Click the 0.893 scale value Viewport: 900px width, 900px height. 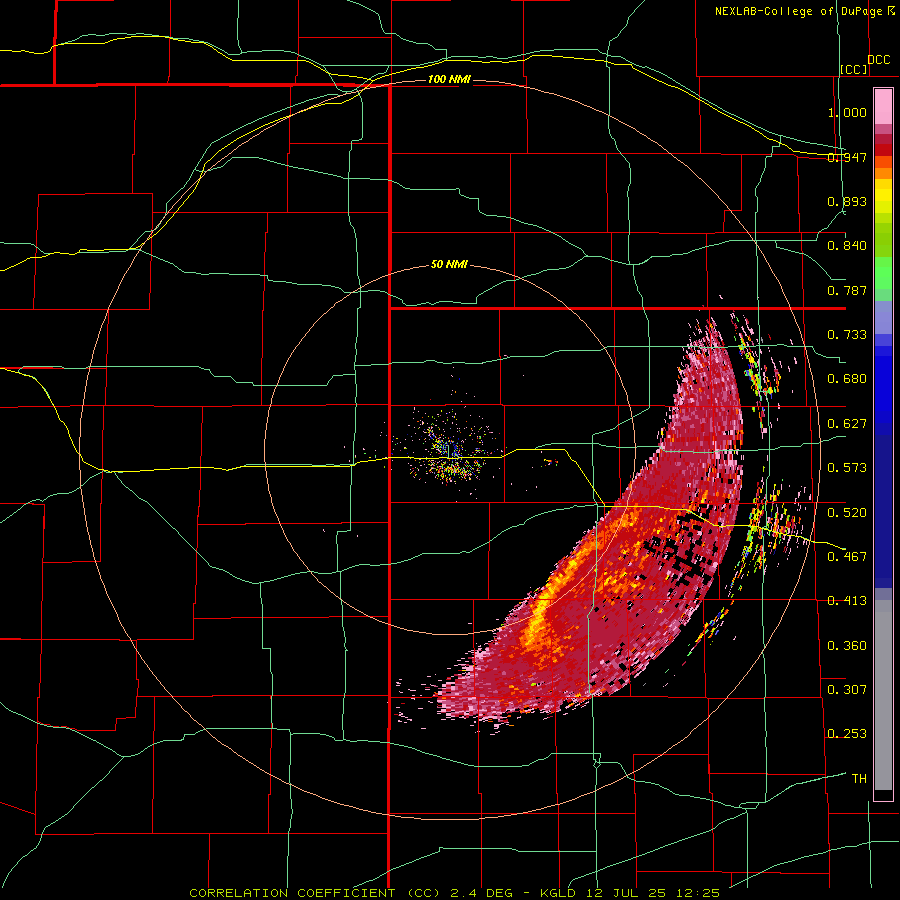[847, 201]
